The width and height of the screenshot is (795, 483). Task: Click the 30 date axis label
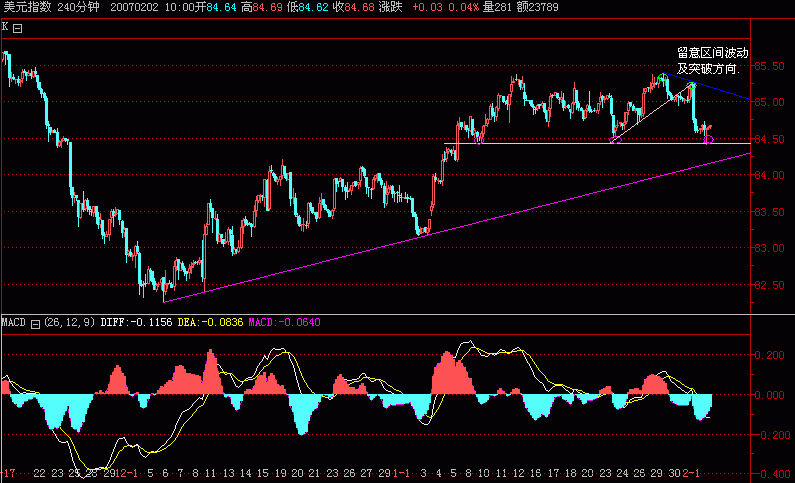pyautogui.click(x=674, y=473)
